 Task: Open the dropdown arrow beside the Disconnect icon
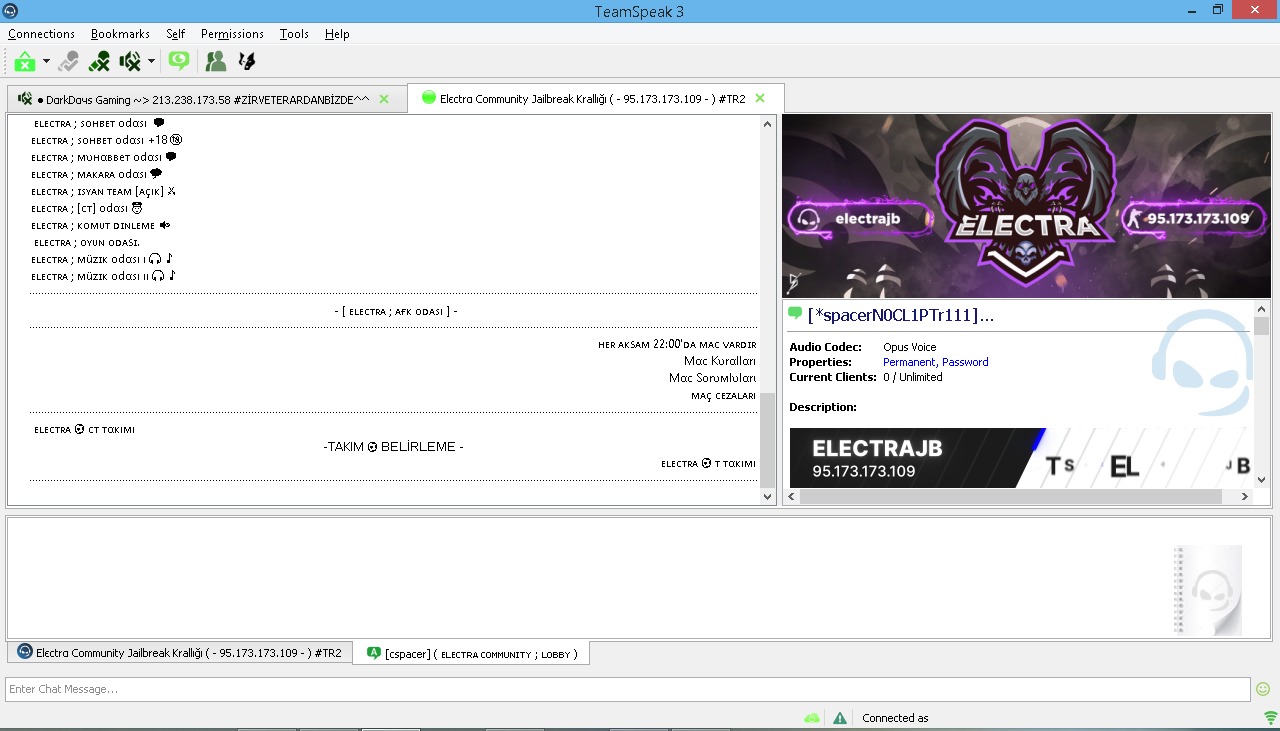pos(46,61)
